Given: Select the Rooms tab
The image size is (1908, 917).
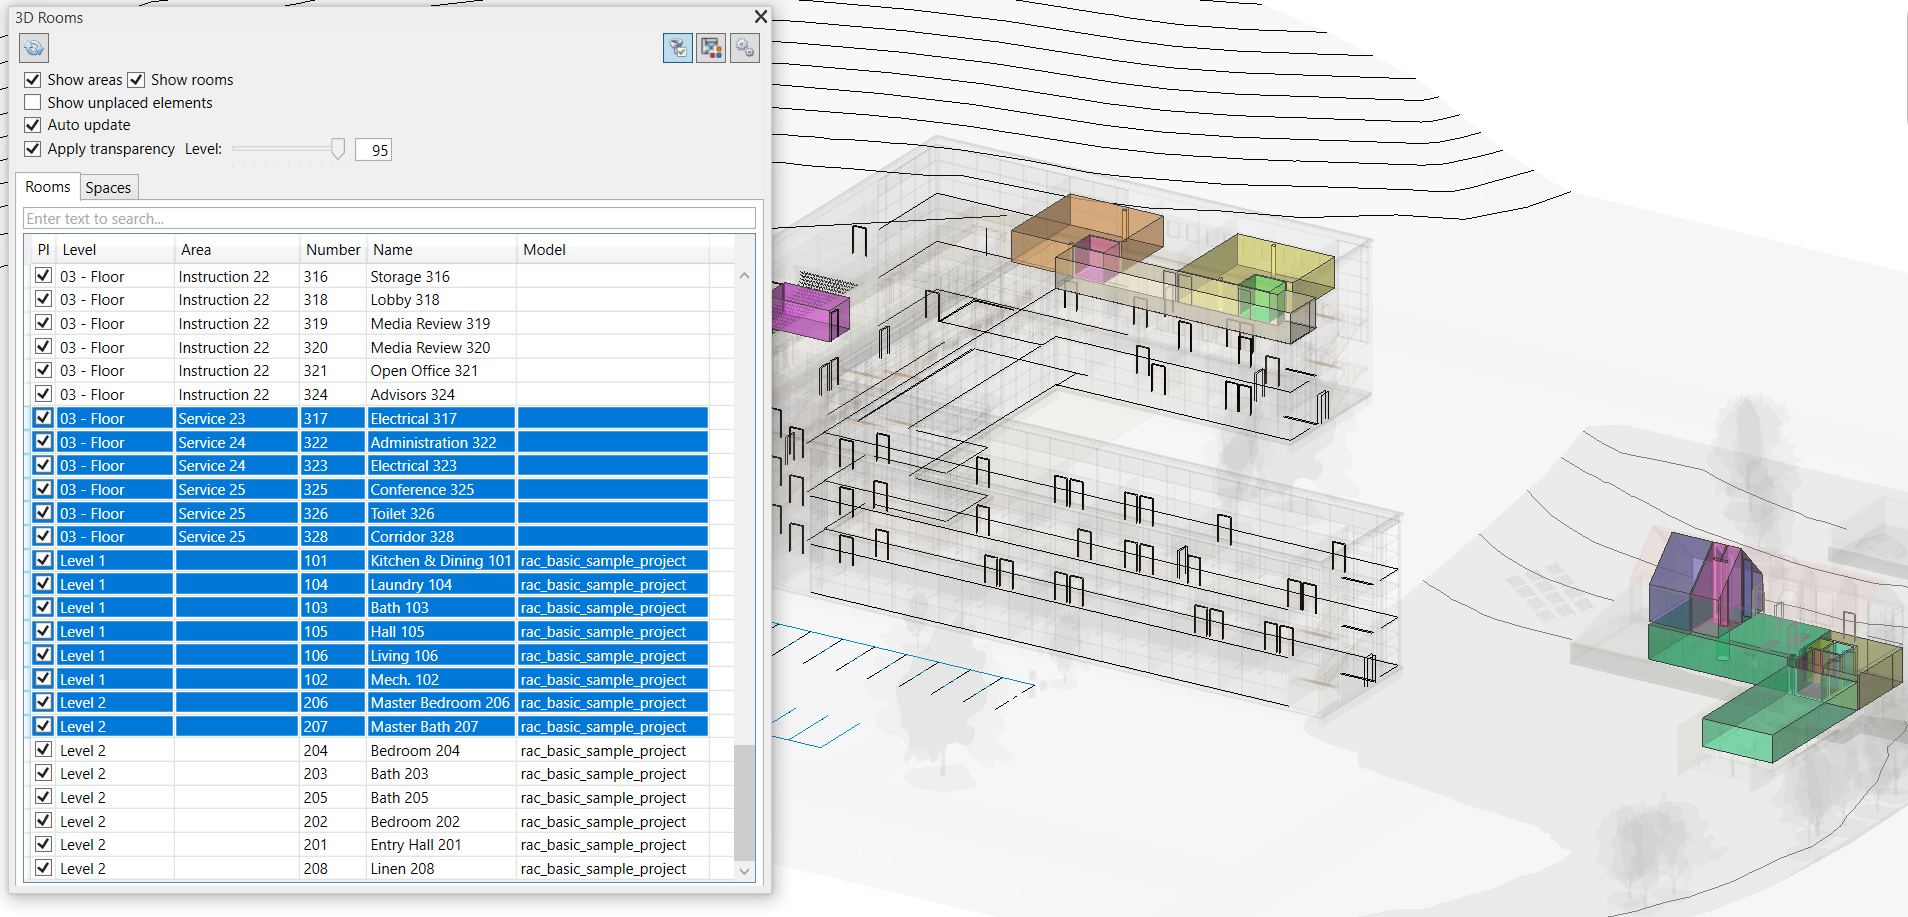Looking at the screenshot, I should 48,187.
